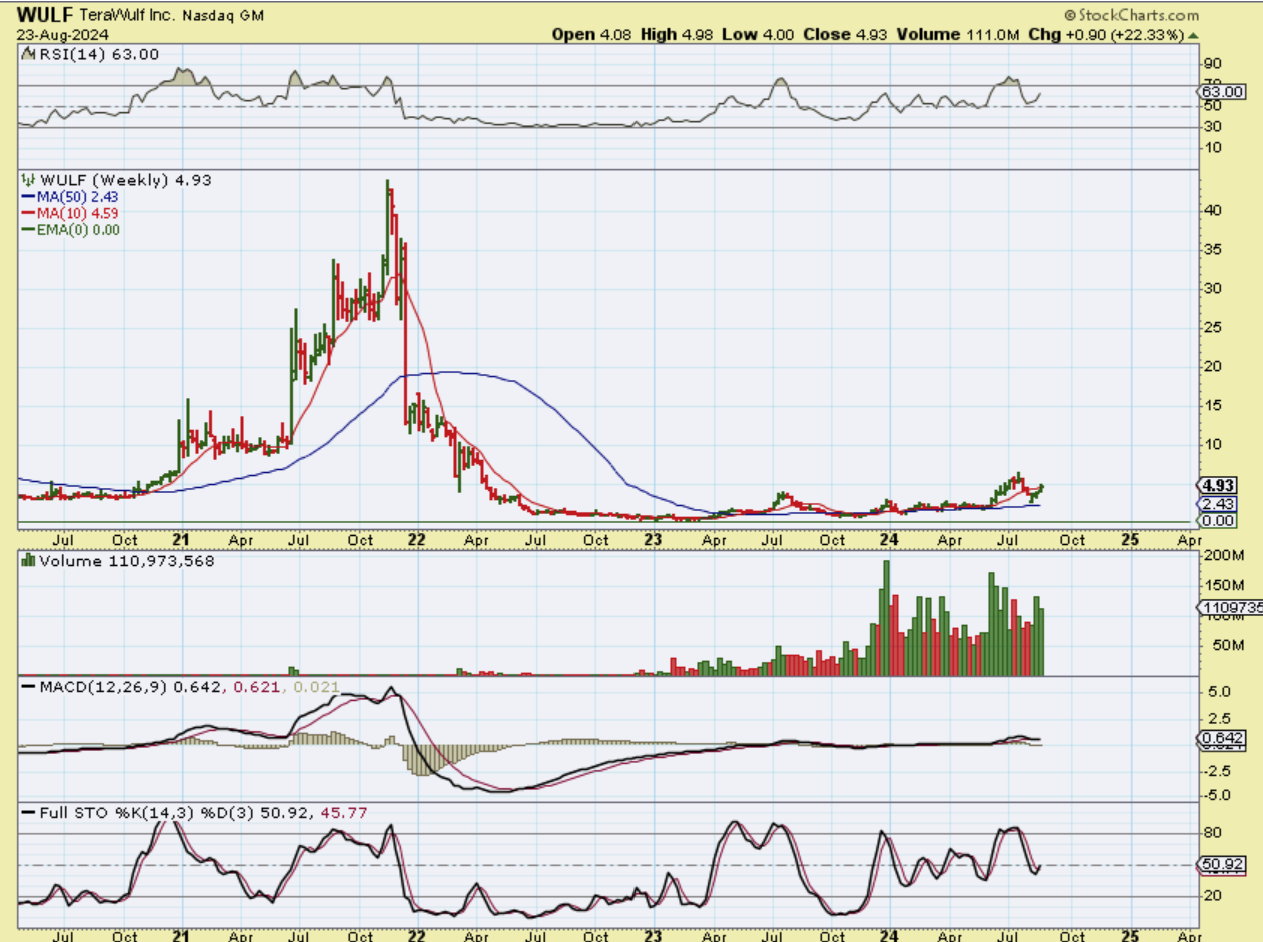
Task: Click the 35 level on the price axis
Action: [1212, 250]
